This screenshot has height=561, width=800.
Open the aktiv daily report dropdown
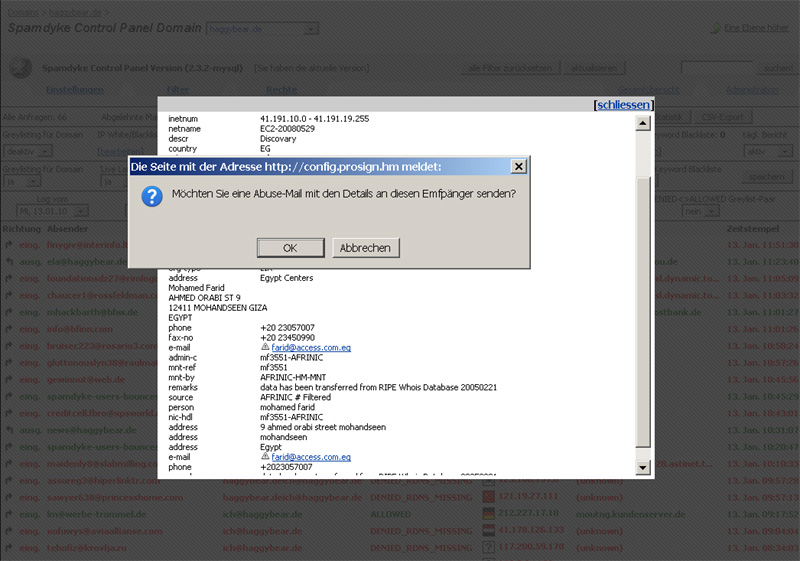[768, 151]
